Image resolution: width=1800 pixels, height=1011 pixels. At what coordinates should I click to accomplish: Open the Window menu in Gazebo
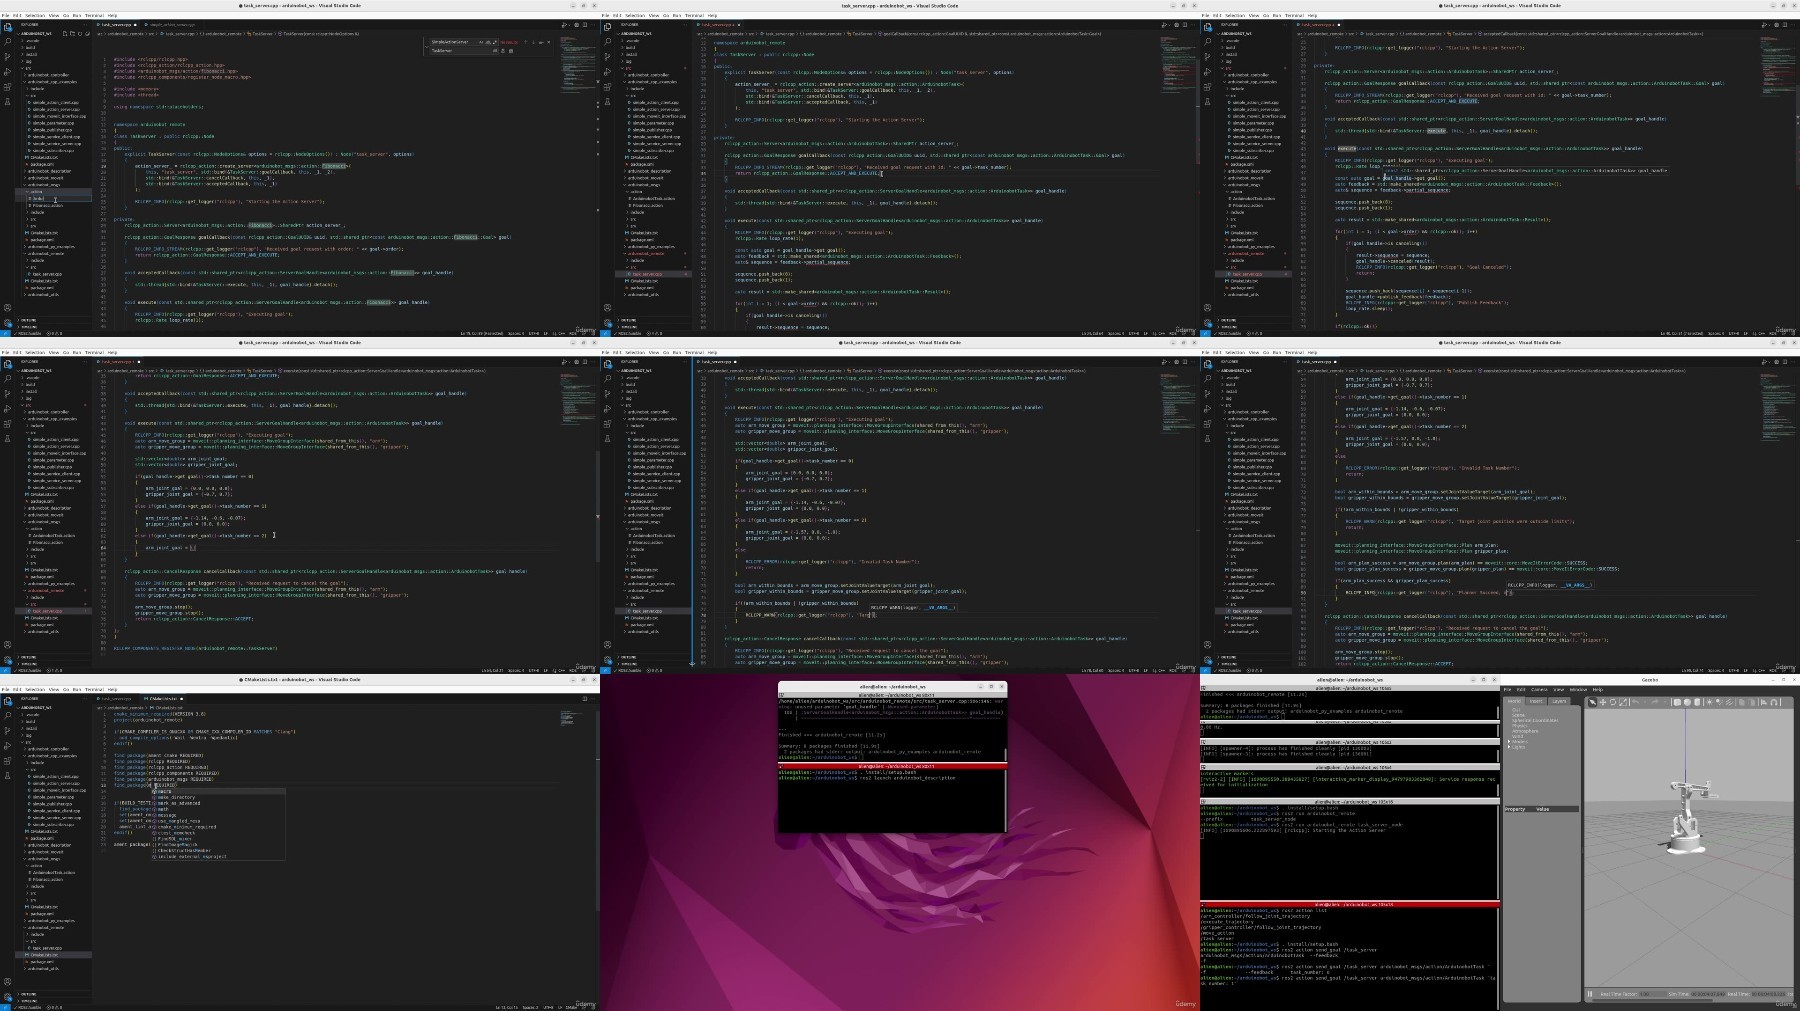(1578, 689)
